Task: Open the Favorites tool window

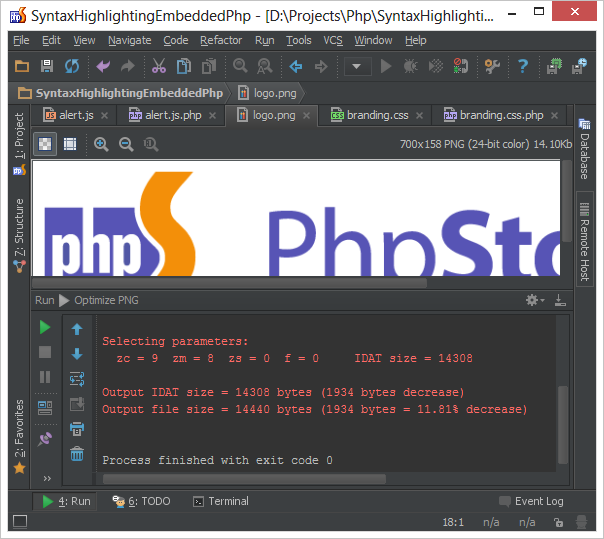Action: 19,435
